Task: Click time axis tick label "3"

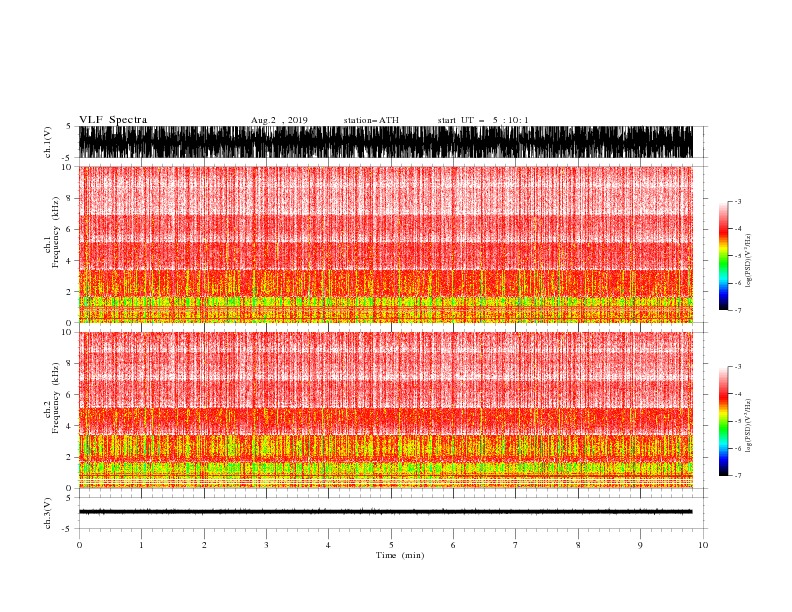Action: pyautogui.click(x=266, y=545)
